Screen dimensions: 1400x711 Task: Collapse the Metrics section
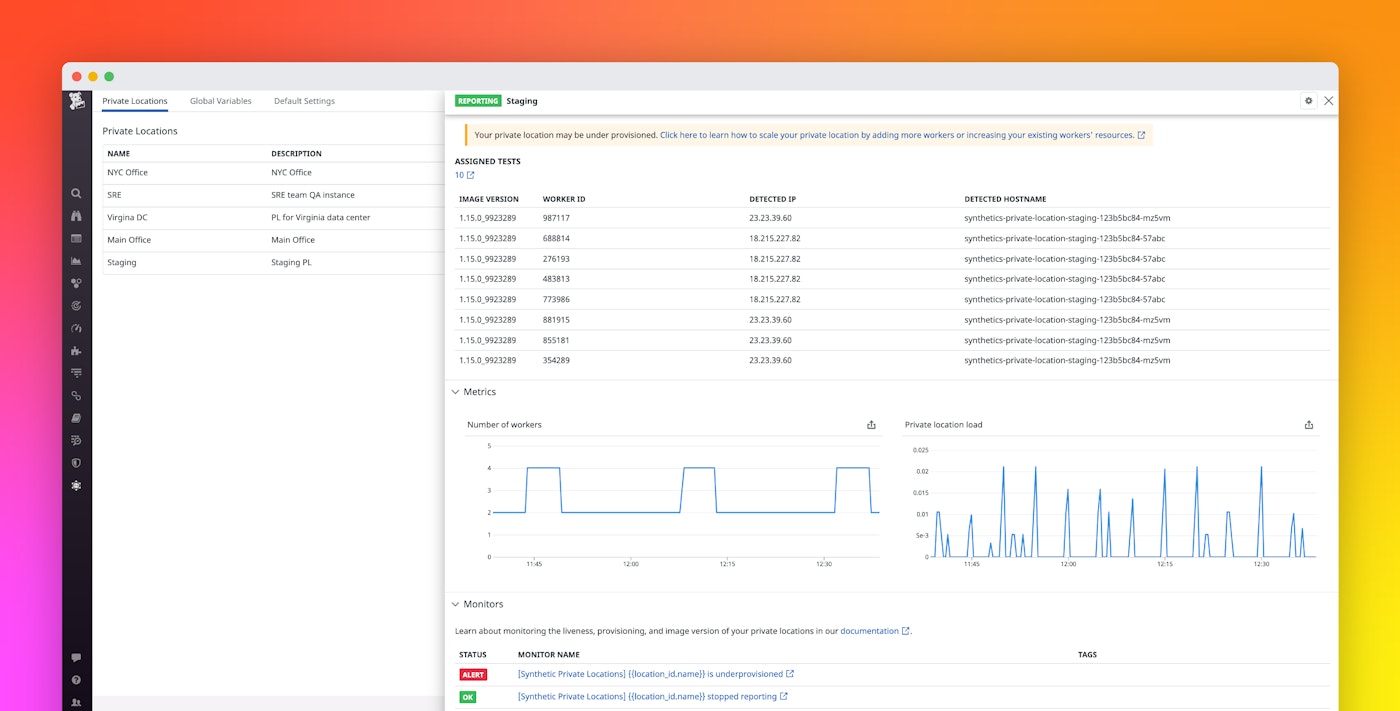click(456, 392)
